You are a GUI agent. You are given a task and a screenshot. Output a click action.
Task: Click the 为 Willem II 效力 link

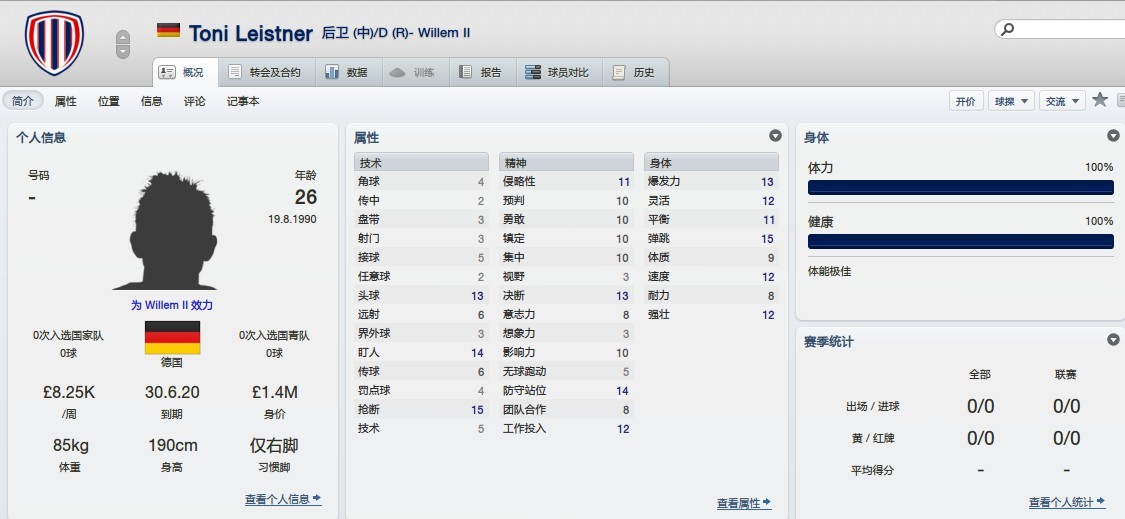(171, 305)
